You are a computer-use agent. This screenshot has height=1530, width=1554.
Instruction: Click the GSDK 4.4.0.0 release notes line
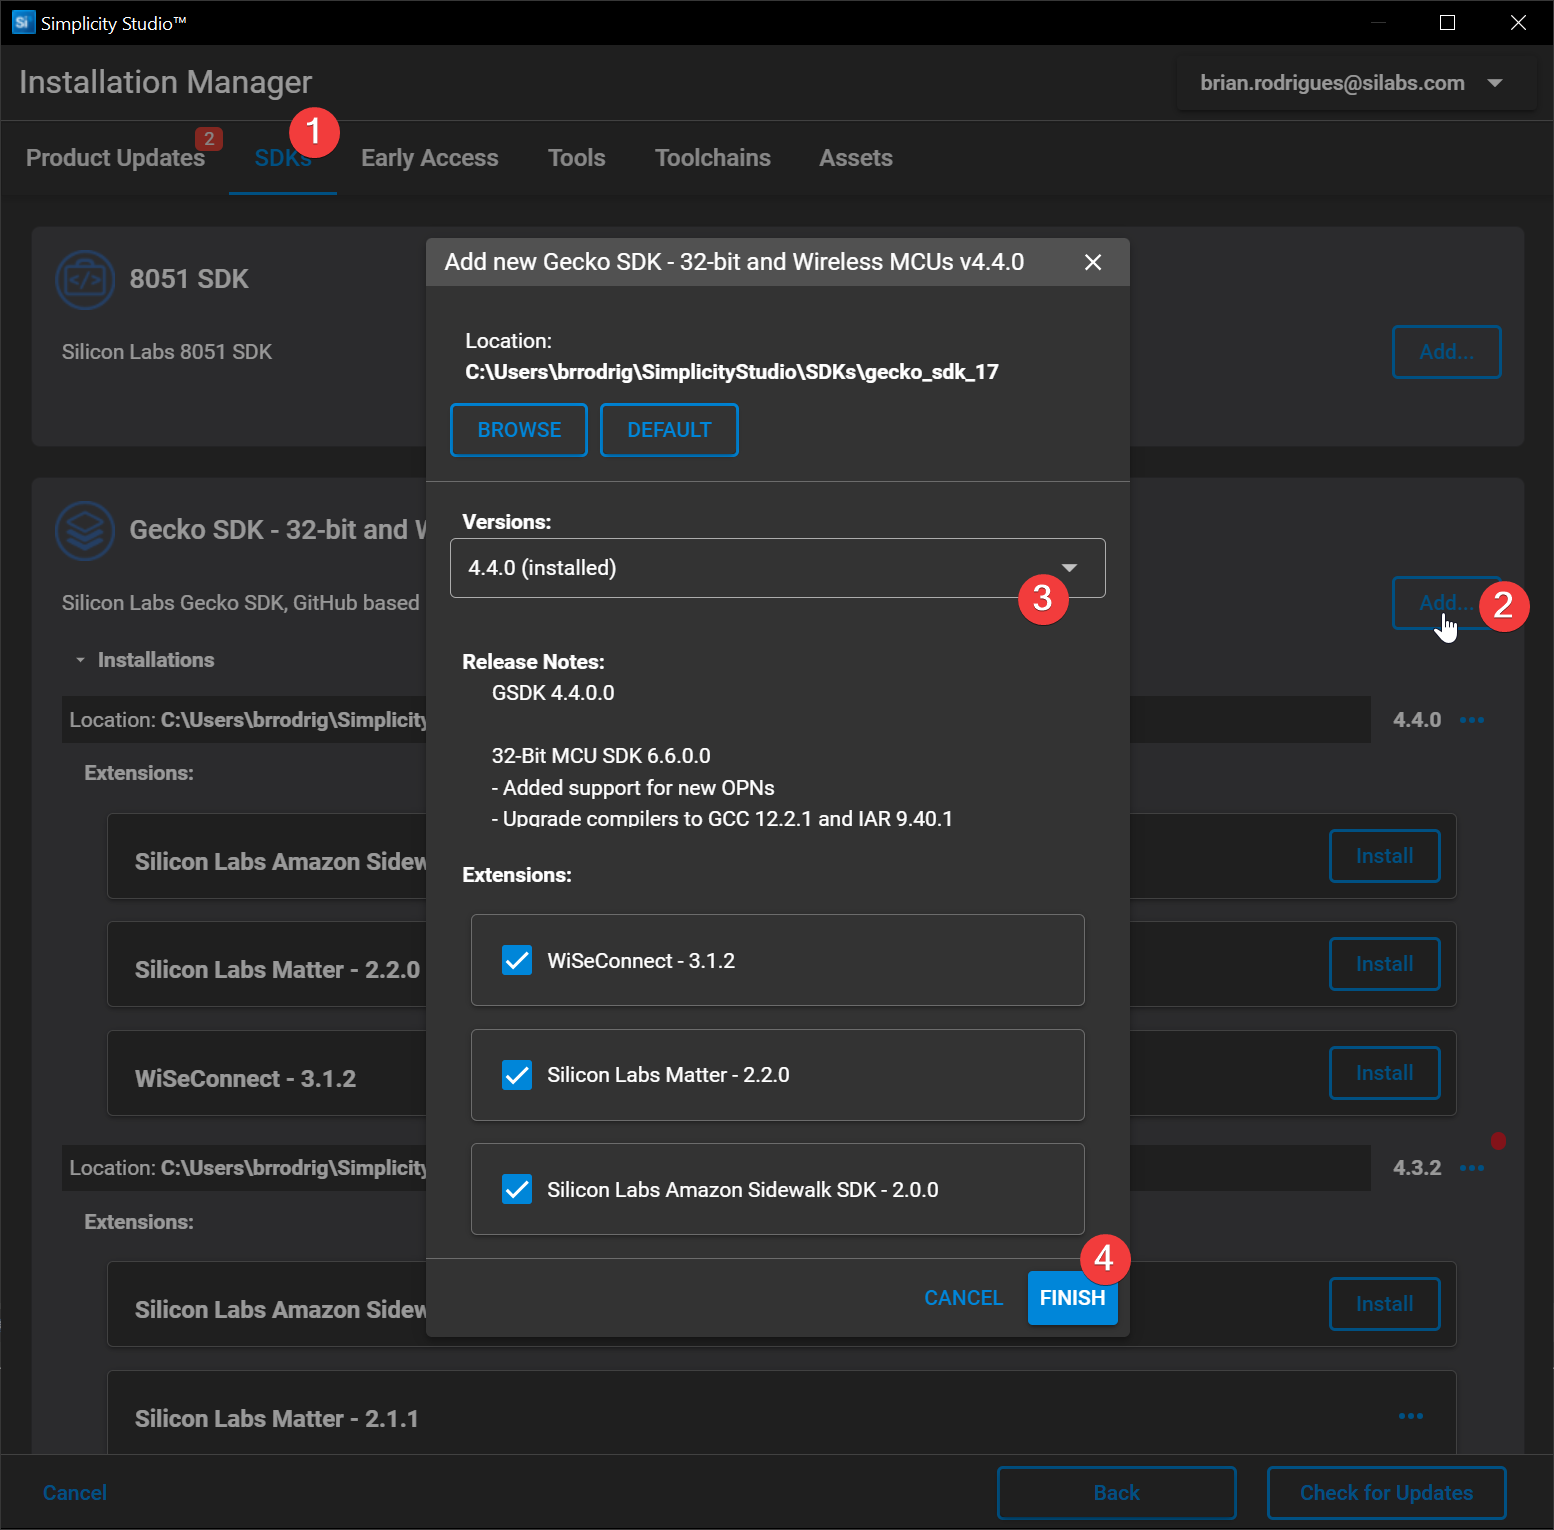coord(553,693)
